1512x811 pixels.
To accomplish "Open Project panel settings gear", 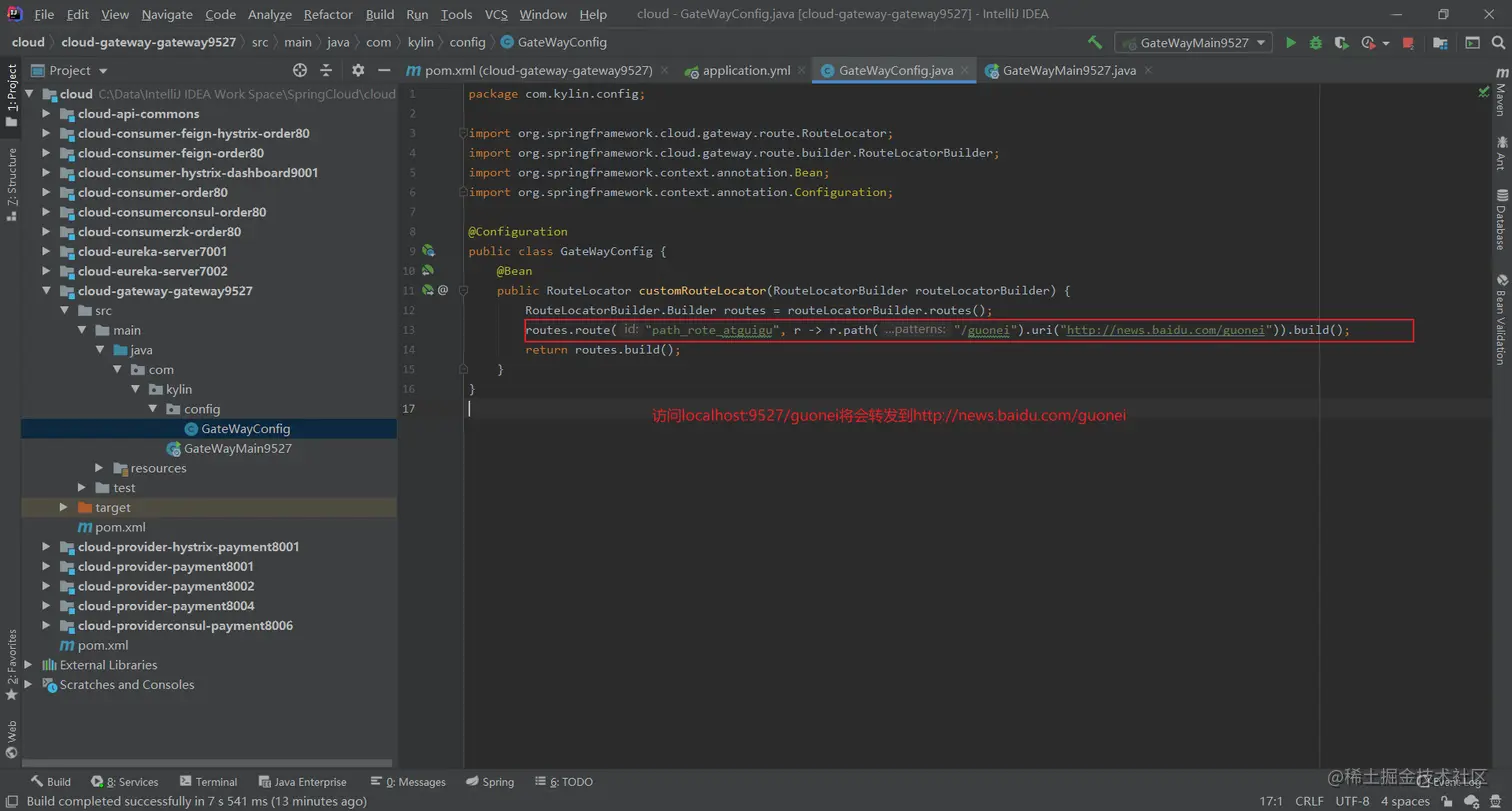I will 358,70.
